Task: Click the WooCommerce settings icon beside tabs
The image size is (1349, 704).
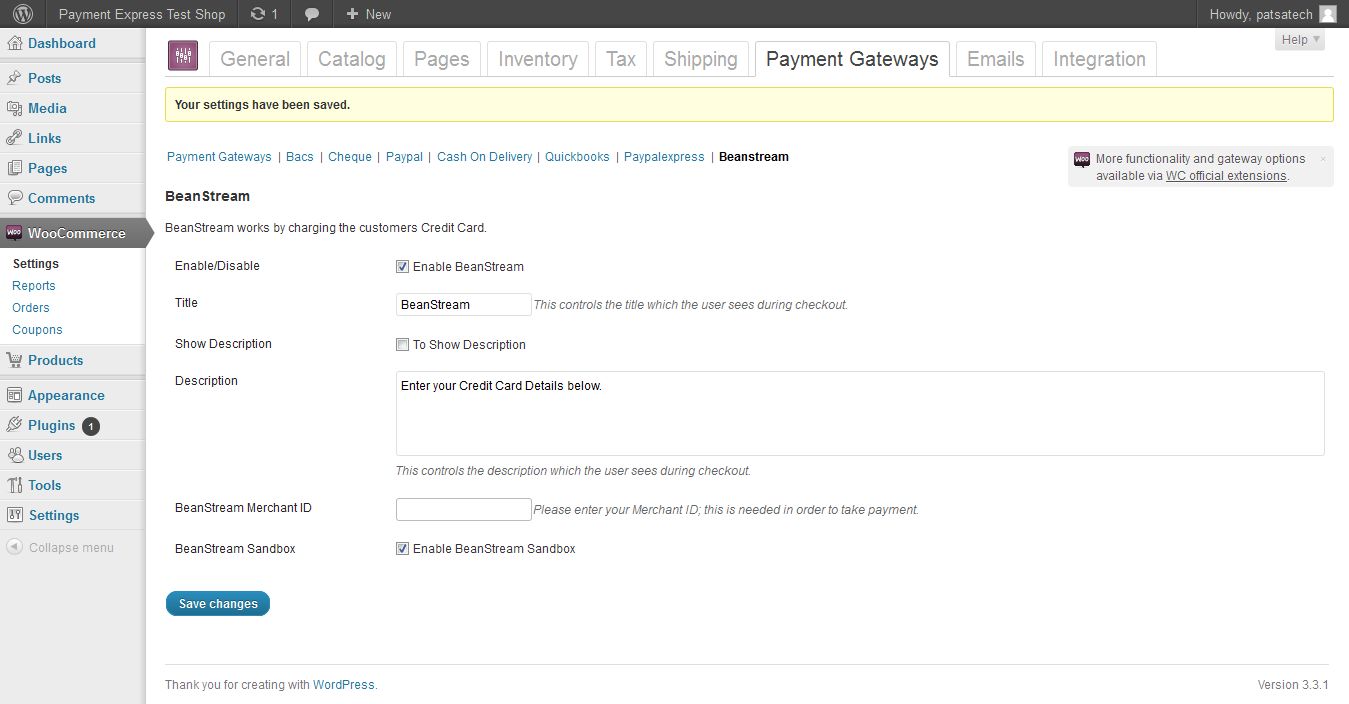Action: pyautogui.click(x=182, y=56)
